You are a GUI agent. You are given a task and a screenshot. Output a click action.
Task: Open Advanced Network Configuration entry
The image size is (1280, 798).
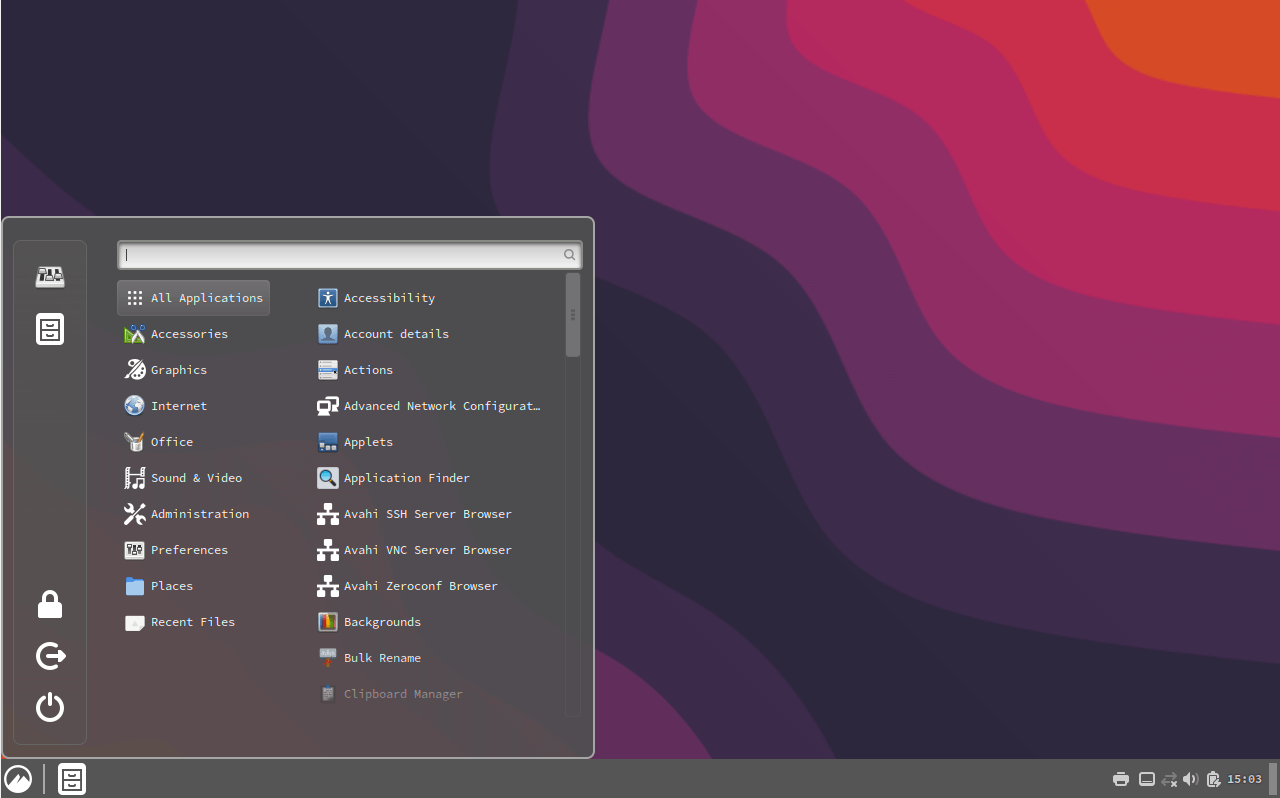[x=441, y=406]
